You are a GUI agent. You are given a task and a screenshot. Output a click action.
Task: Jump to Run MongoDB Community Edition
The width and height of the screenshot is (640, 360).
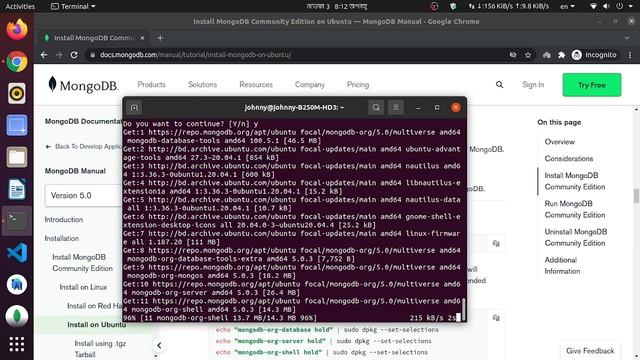click(x=575, y=209)
